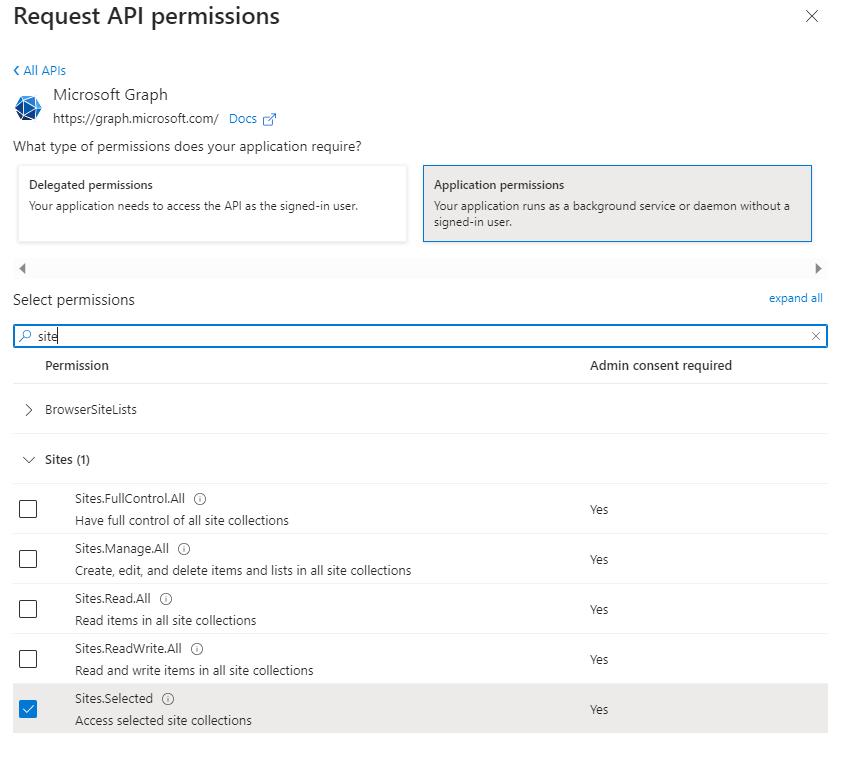The image size is (846, 776).
Task: Click the Sites.ReadWrite.All permission name
Action: point(128,649)
